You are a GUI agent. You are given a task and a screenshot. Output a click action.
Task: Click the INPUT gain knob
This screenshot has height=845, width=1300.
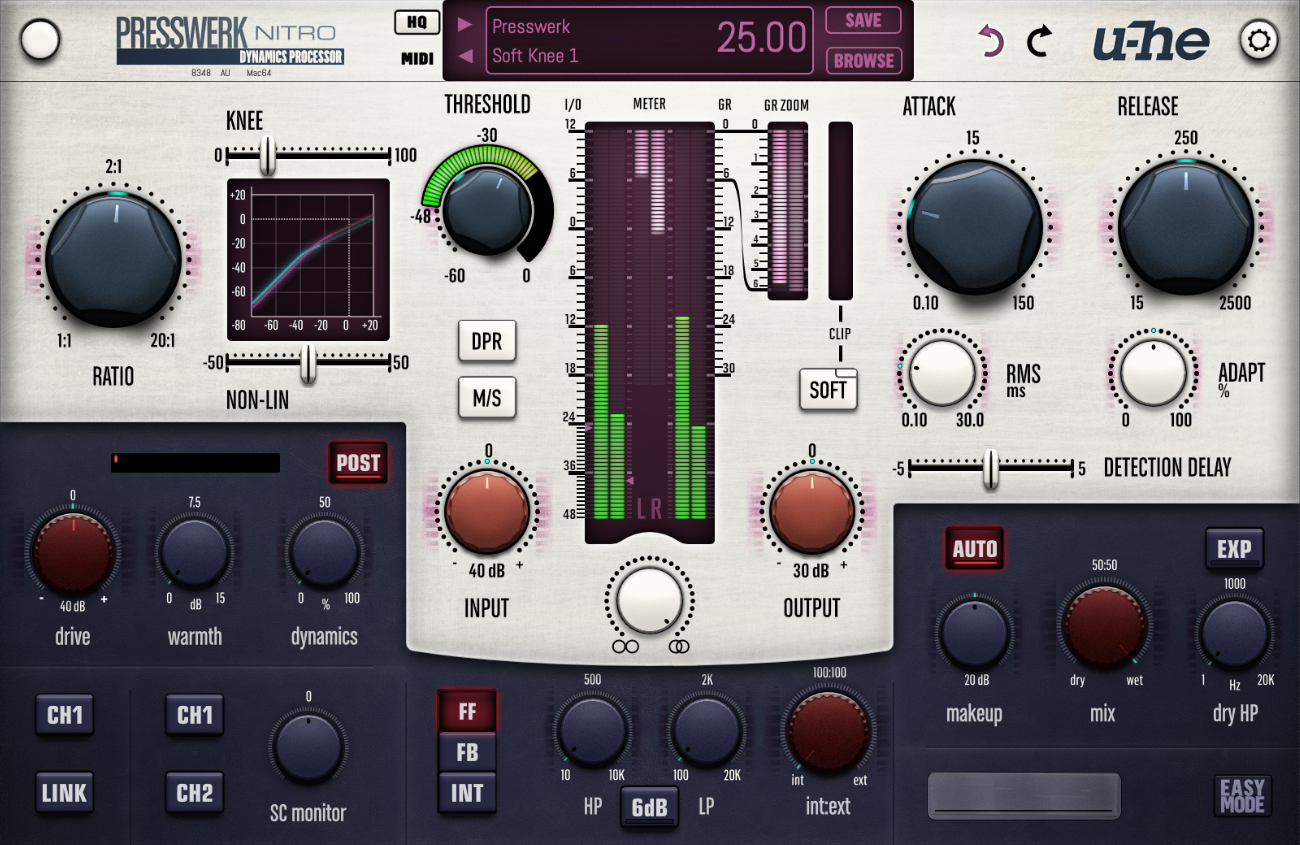tap(487, 512)
